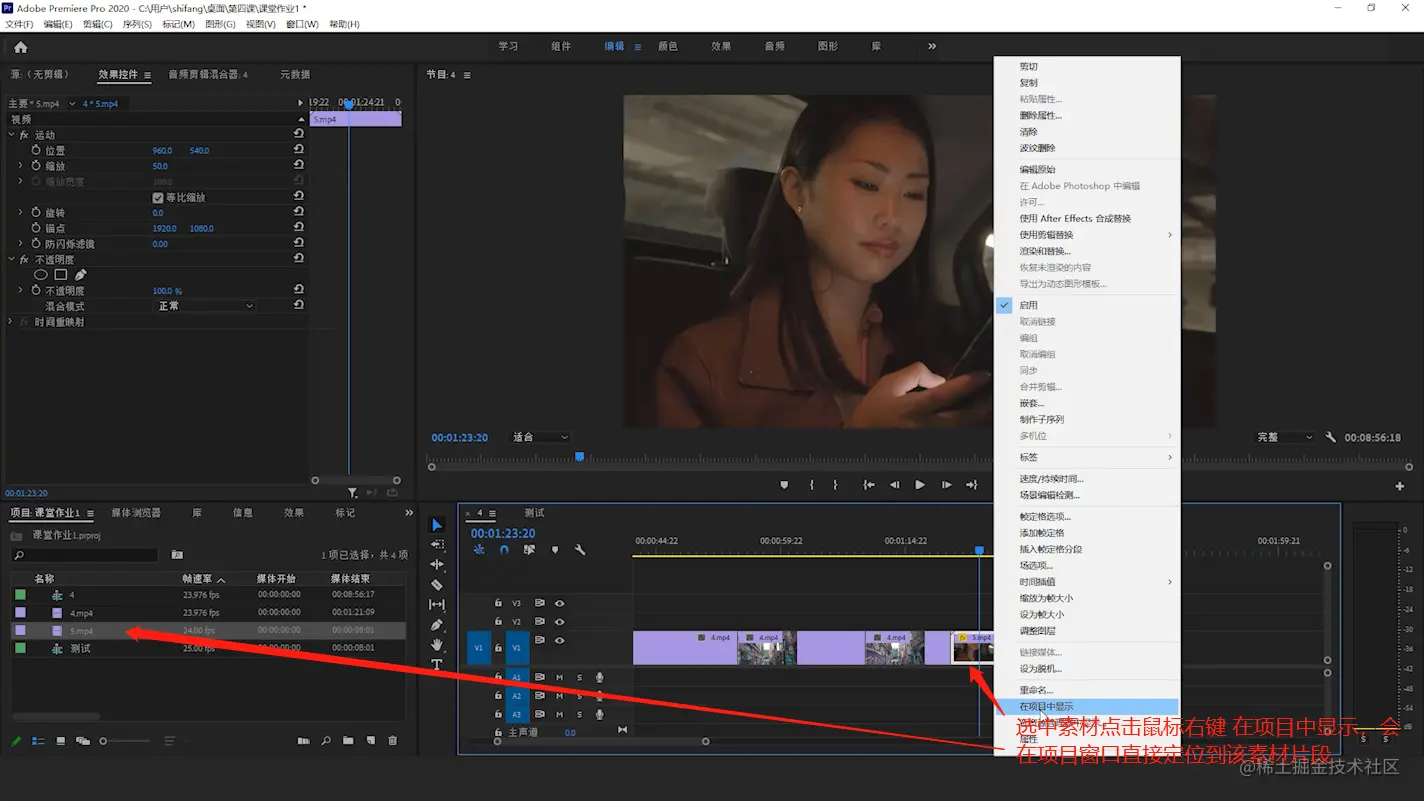Open the Sequence (序列) menu
This screenshot has width=1424, height=801.
[137, 24]
